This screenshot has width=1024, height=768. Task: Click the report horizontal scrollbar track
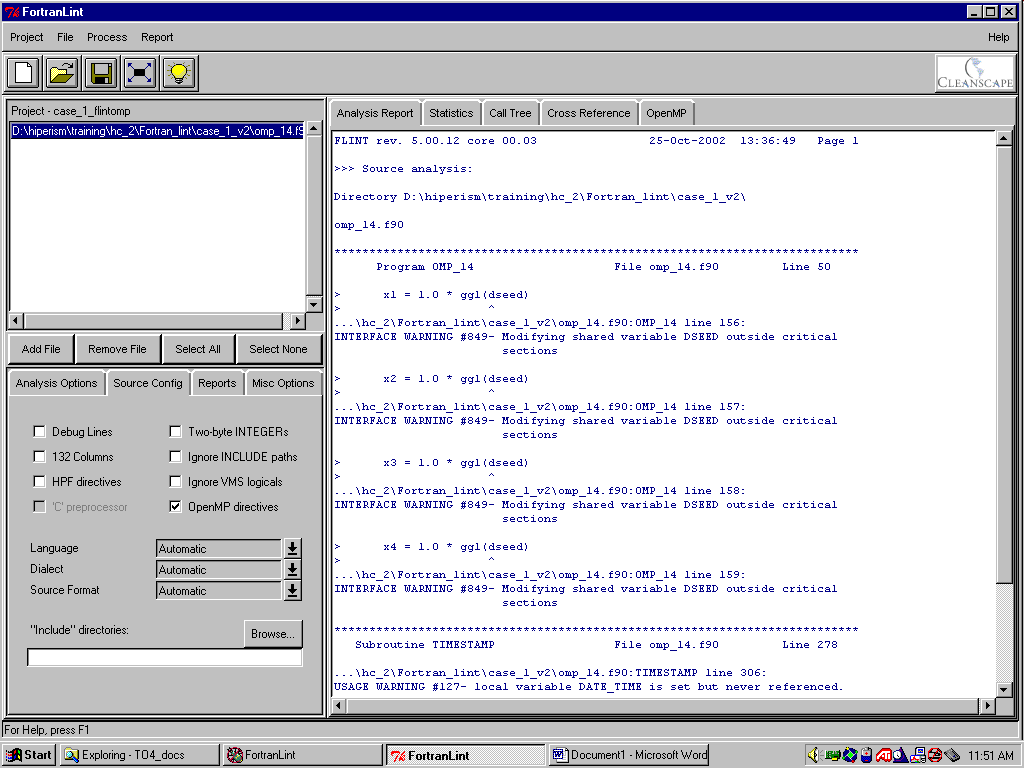662,705
